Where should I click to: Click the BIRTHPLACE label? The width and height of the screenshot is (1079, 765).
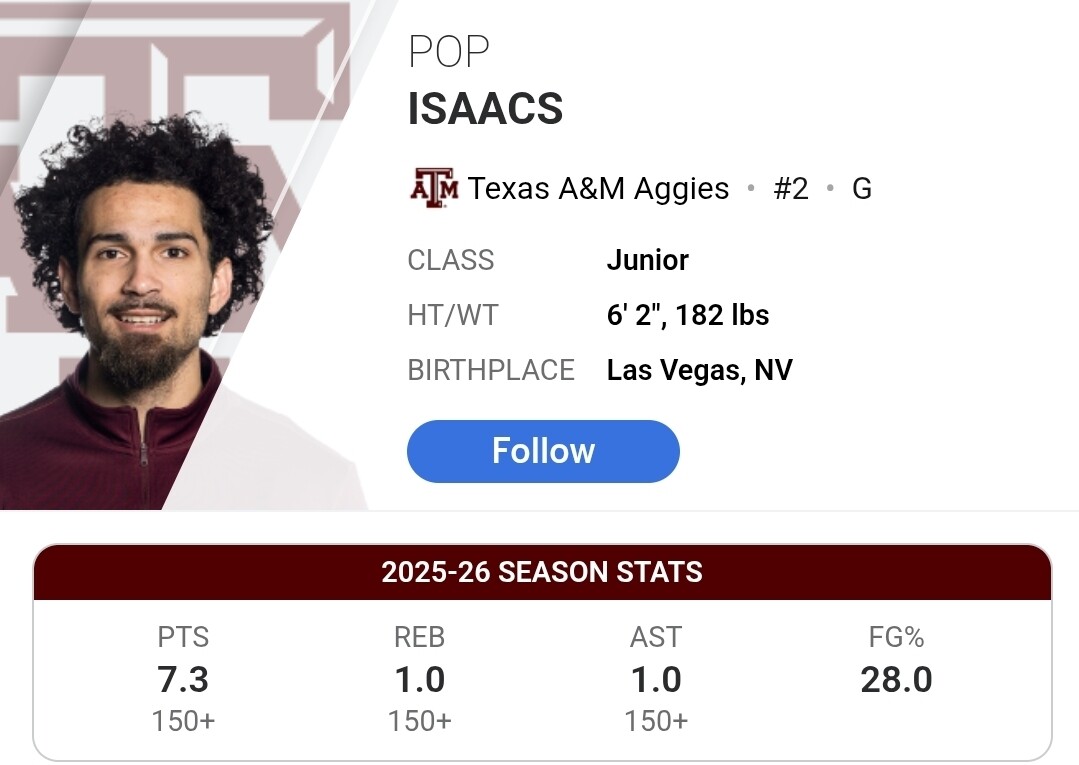pos(491,370)
